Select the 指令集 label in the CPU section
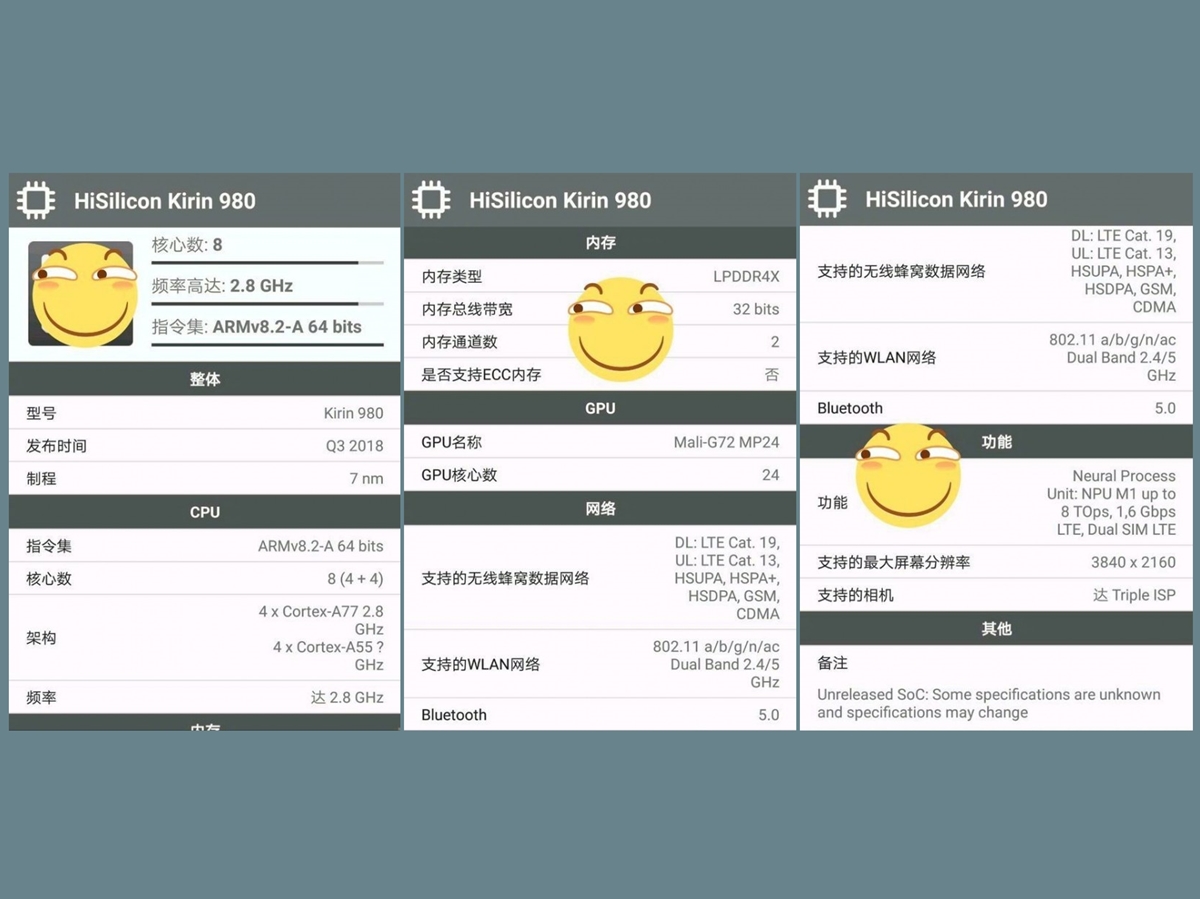Image resolution: width=1200 pixels, height=899 pixels. [x=49, y=546]
